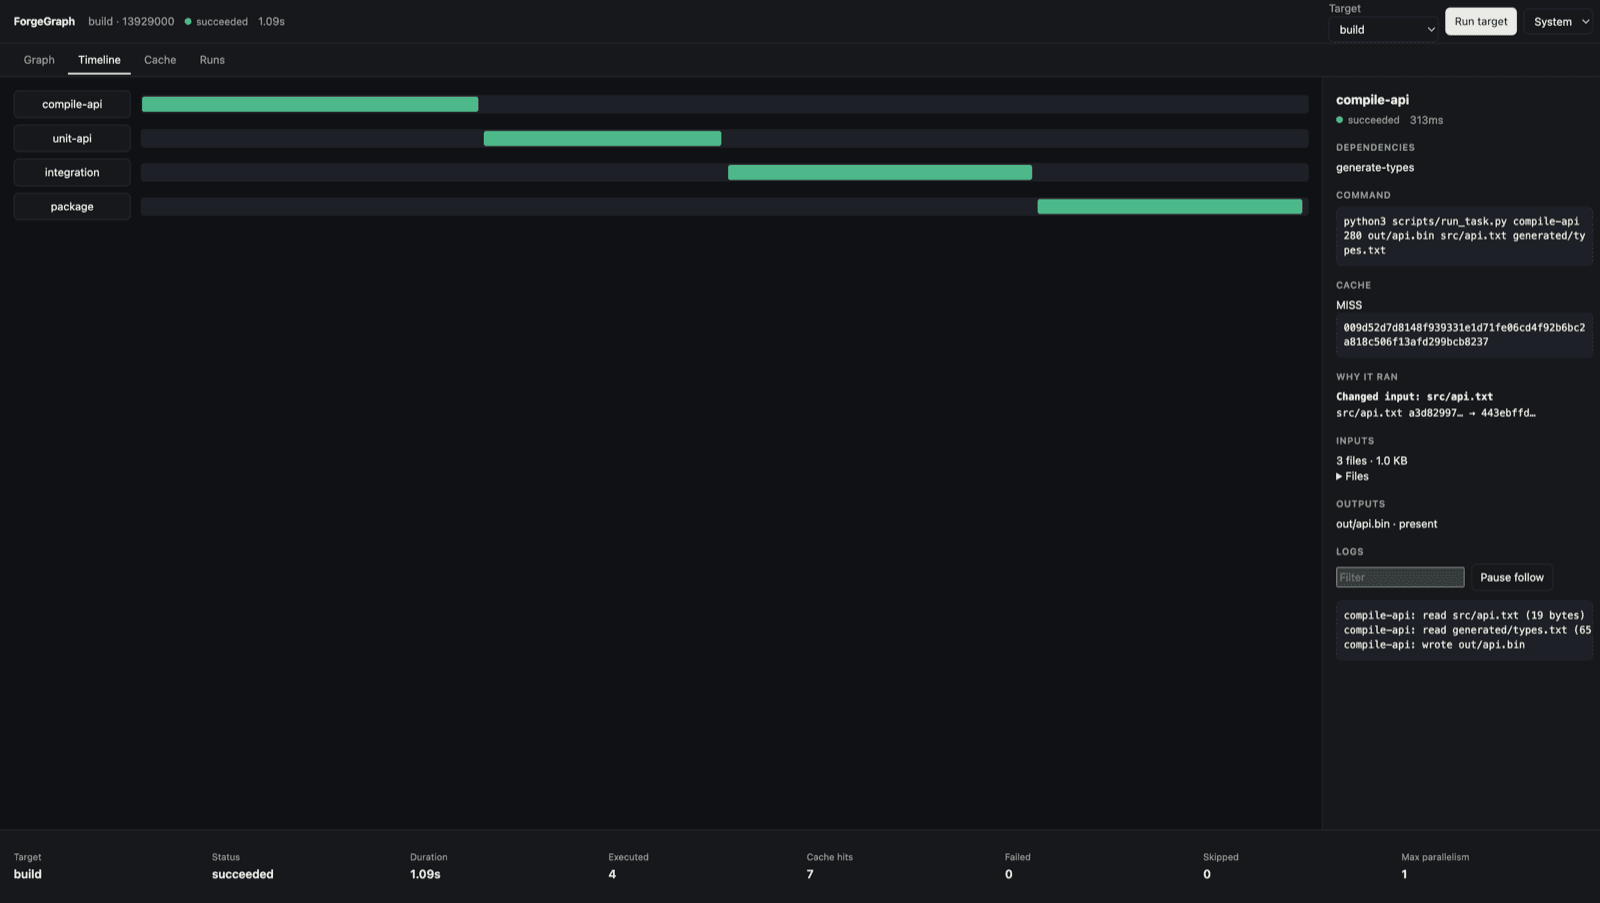
Task: Switch to the Timeline tab
Action: [99, 60]
